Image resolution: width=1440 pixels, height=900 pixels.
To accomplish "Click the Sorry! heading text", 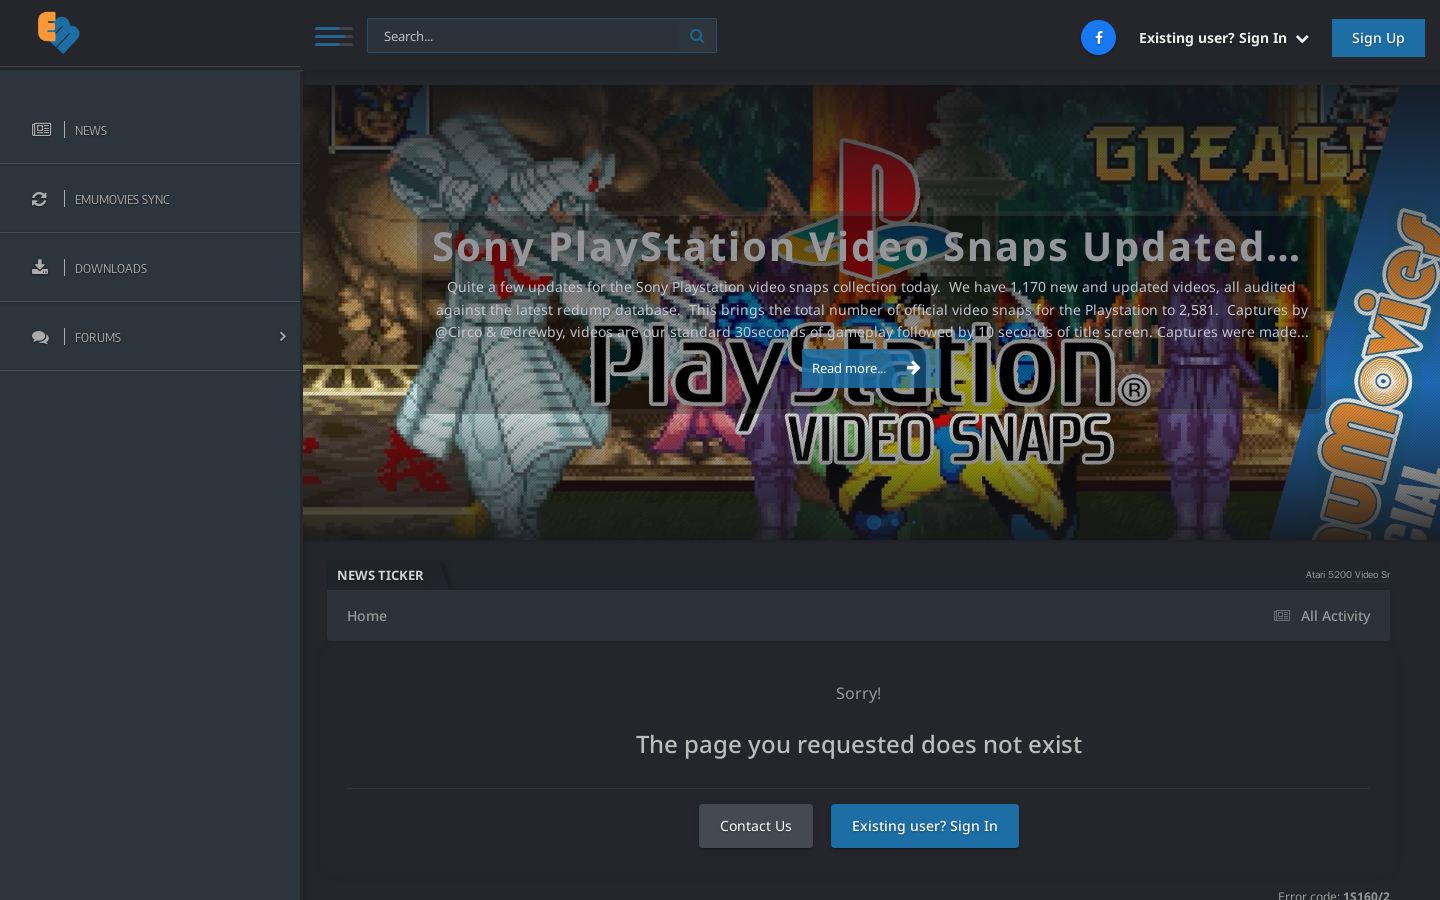I will [x=858, y=693].
